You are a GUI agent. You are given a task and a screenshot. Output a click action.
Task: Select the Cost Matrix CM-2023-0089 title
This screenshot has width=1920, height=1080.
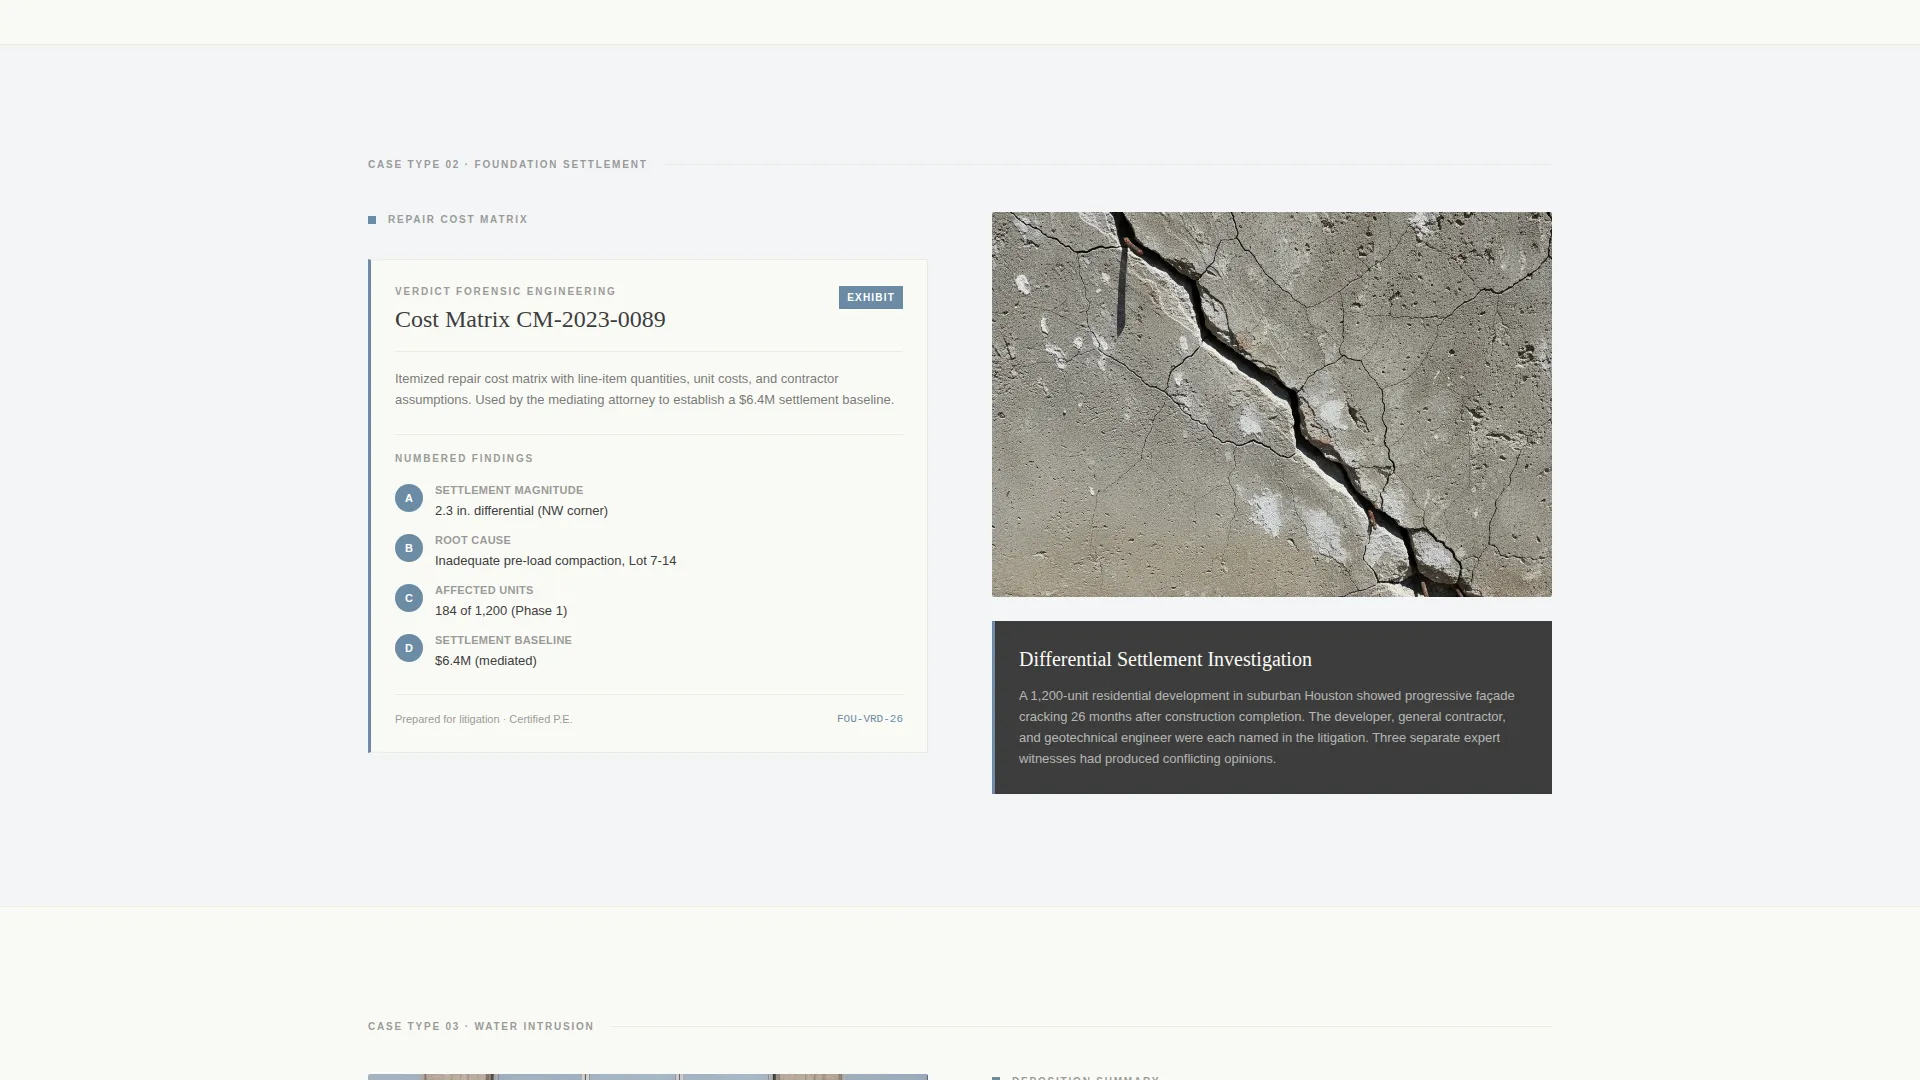530,320
